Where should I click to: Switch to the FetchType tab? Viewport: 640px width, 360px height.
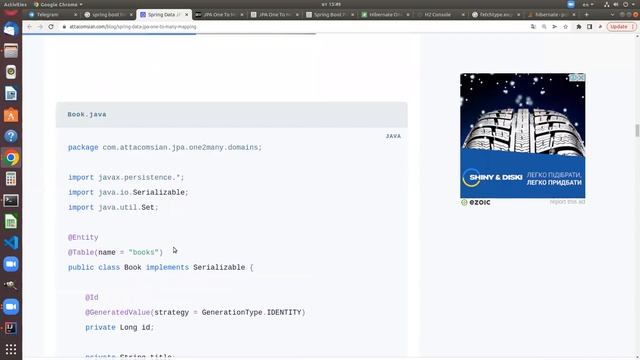(x=496, y=14)
